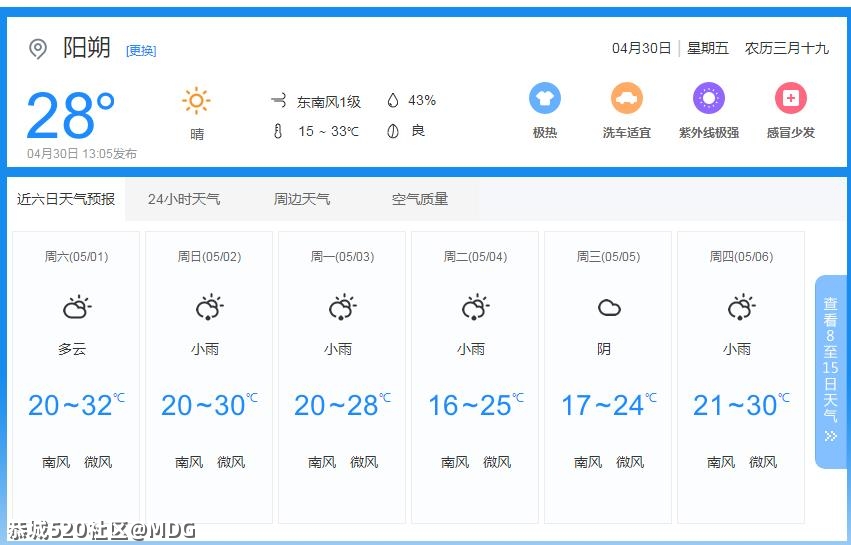Viewport: 851px width, 545px height.
Task: Open the 周边天气 tab
Action: (x=302, y=199)
